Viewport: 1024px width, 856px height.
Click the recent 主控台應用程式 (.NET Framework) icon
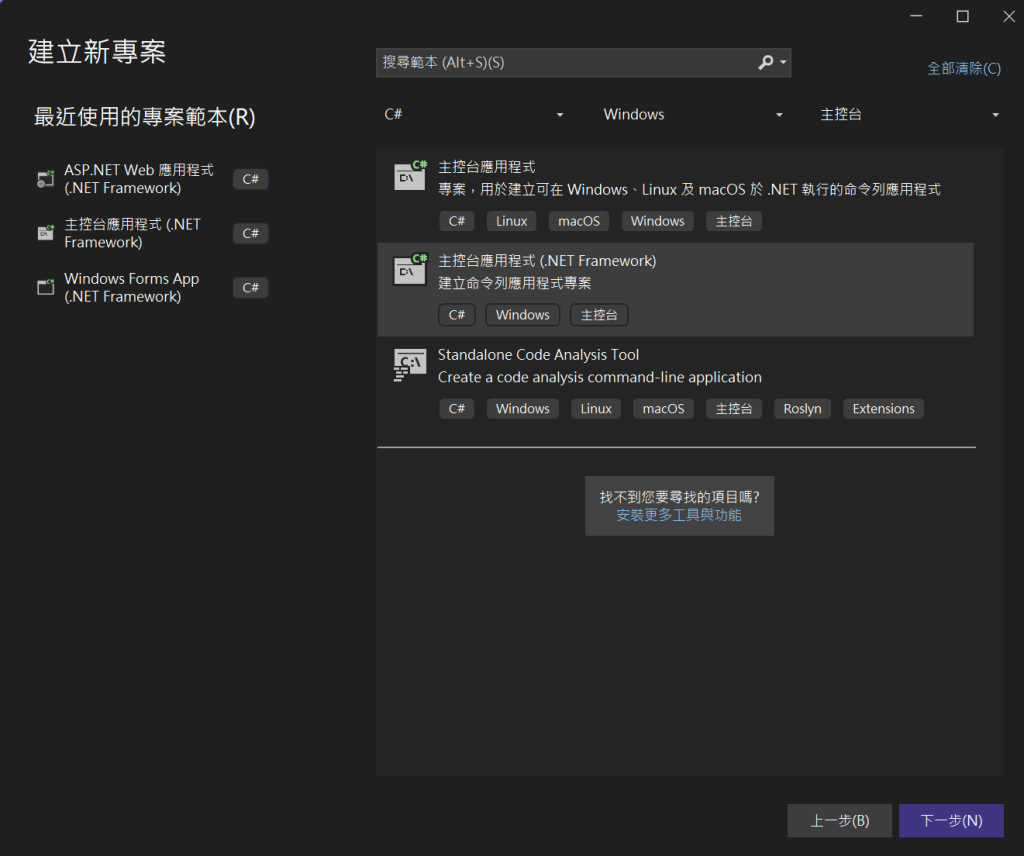pyautogui.click(x=45, y=233)
